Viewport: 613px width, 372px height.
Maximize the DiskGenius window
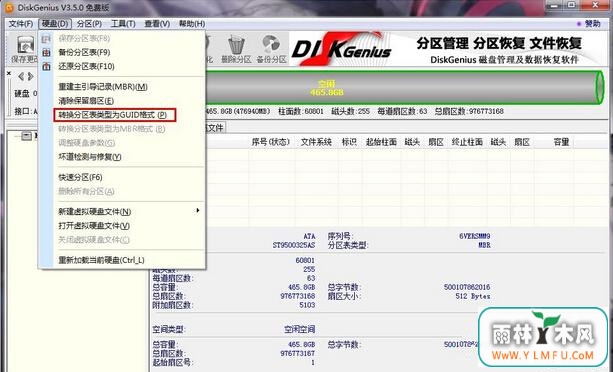(571, 5)
